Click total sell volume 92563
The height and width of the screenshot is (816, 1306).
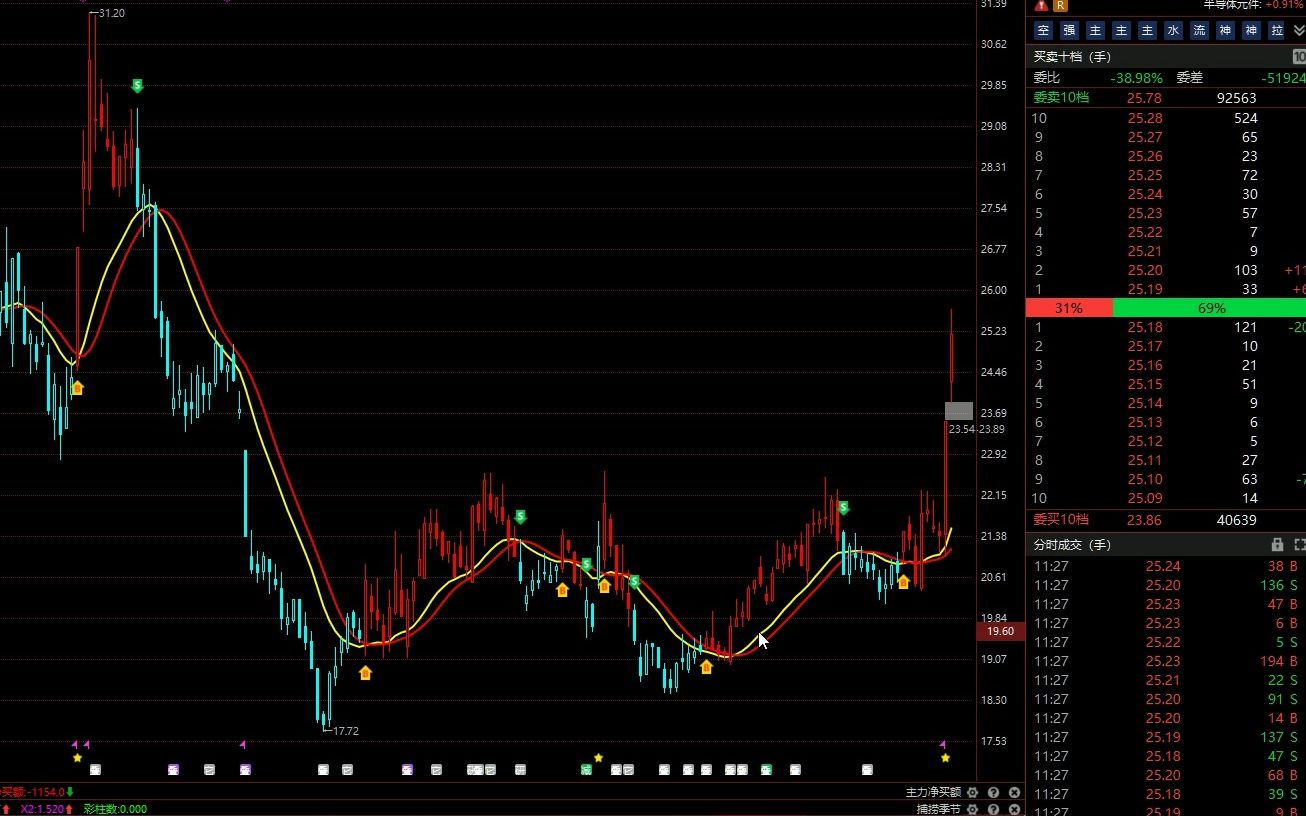tap(1235, 98)
